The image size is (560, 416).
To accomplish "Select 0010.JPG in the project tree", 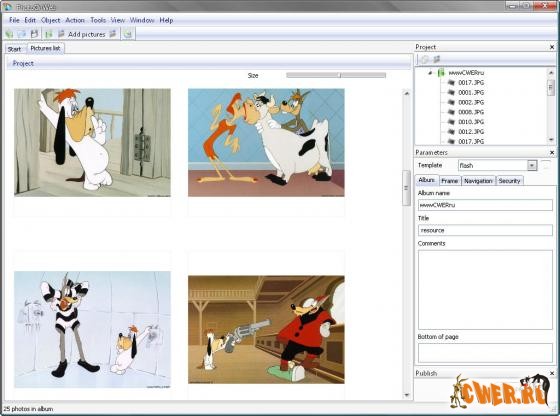I will (x=471, y=122).
